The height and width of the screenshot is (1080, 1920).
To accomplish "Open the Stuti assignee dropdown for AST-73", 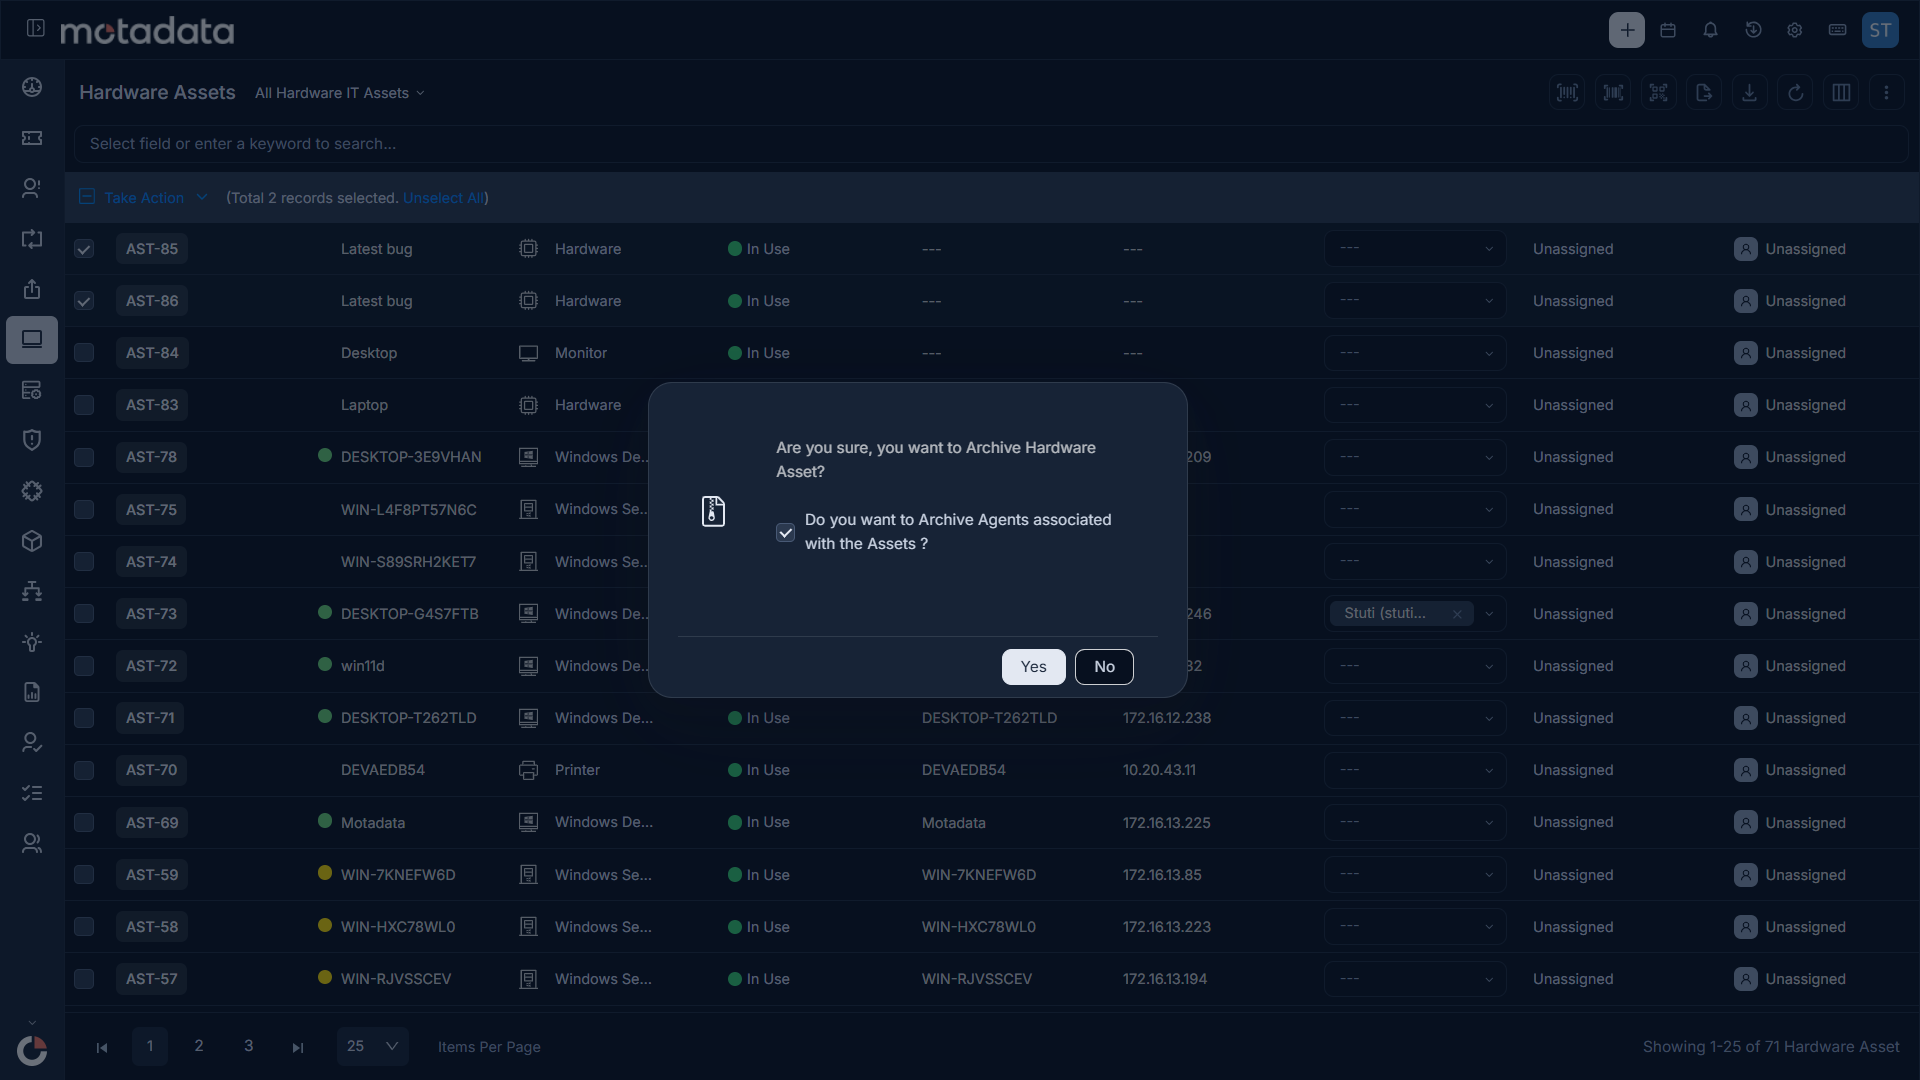I will pos(1489,614).
